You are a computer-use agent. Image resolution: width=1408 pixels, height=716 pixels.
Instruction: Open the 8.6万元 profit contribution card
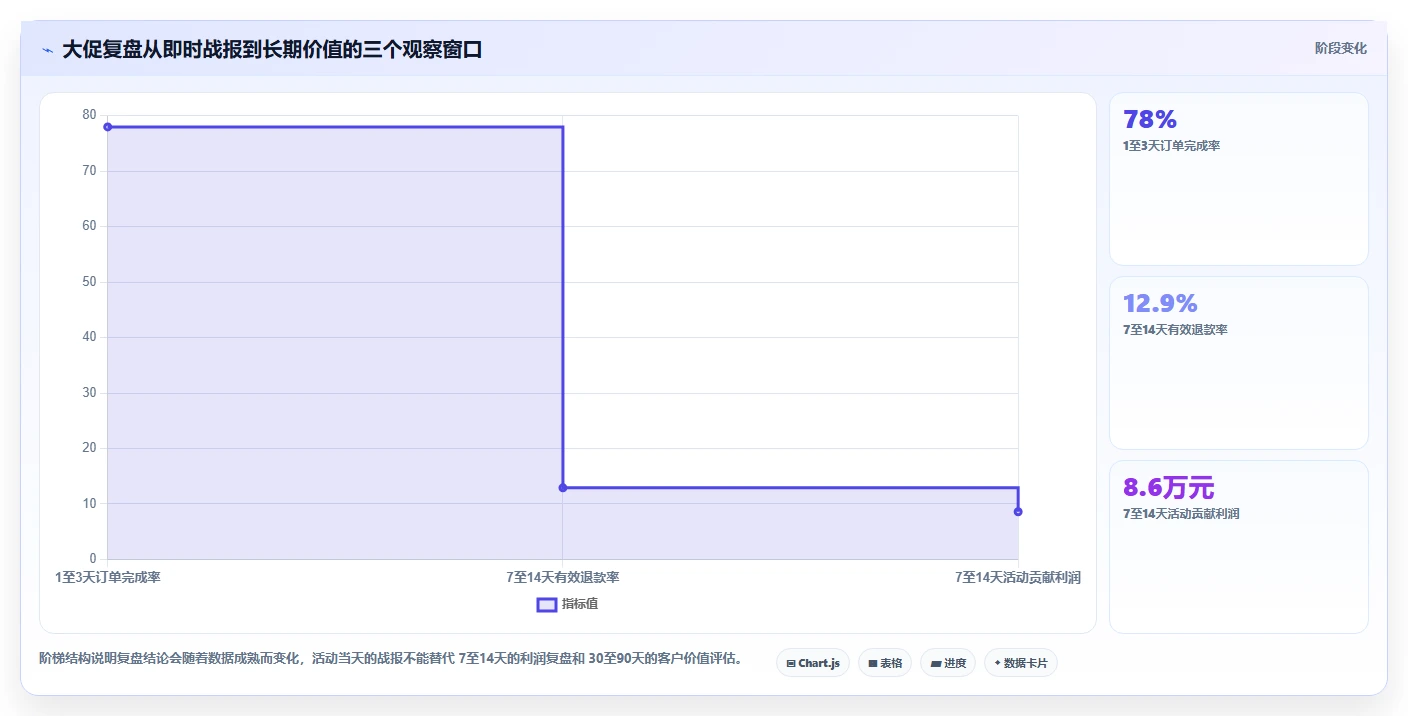1238,547
